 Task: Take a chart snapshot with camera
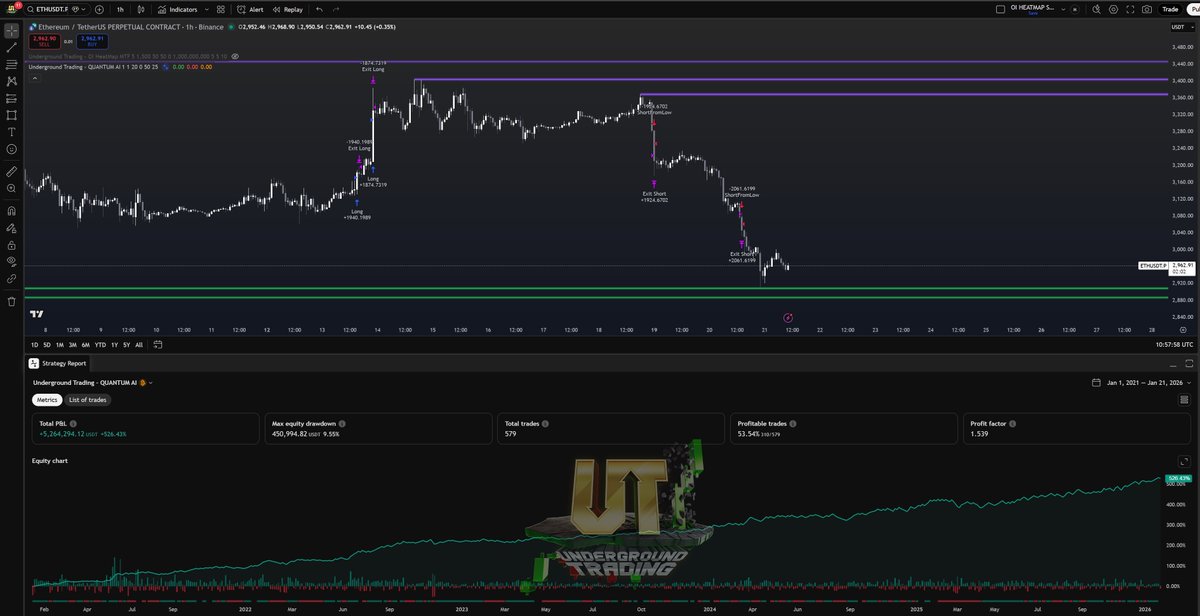coord(1146,9)
